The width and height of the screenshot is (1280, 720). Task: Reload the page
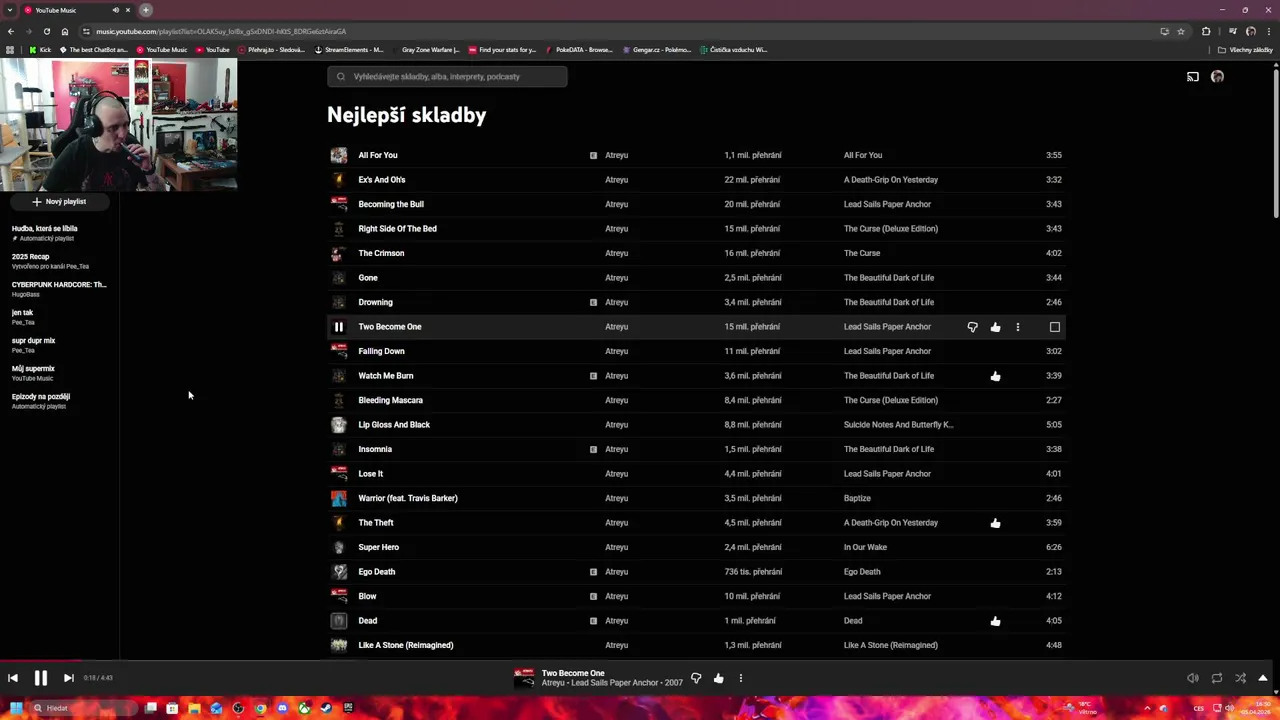tap(46, 31)
